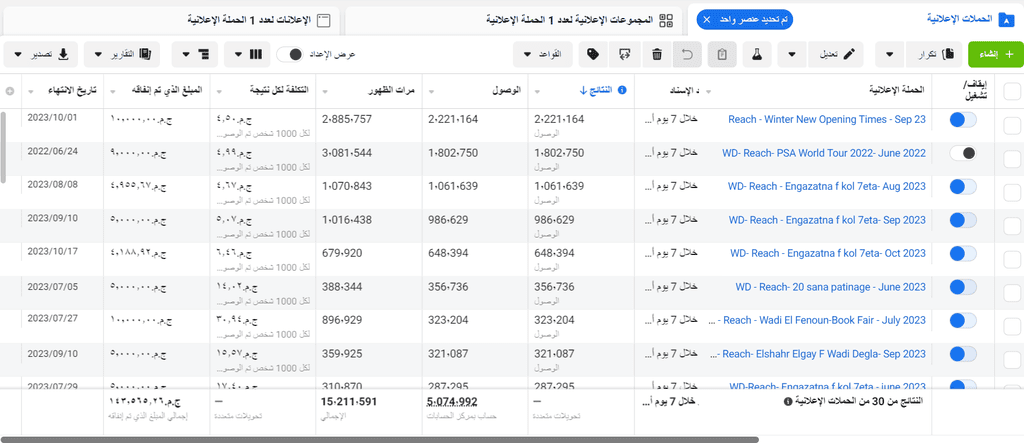Check the select-all header checkbox

click(x=1012, y=92)
